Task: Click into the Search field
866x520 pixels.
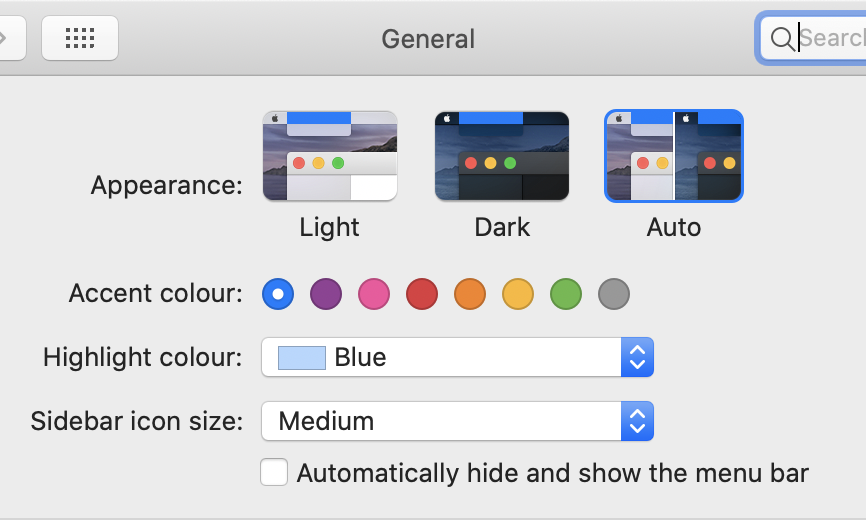Action: [x=830, y=39]
